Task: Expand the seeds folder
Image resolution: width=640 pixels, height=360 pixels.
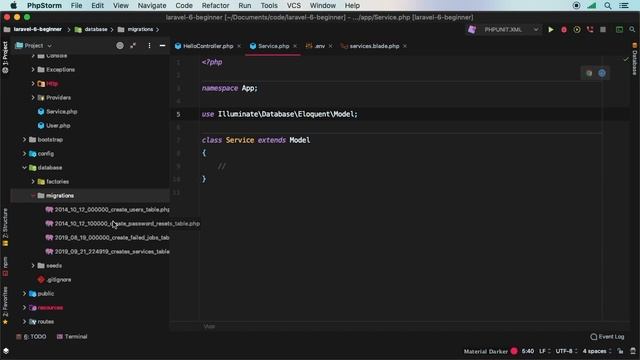Action: [33, 266]
